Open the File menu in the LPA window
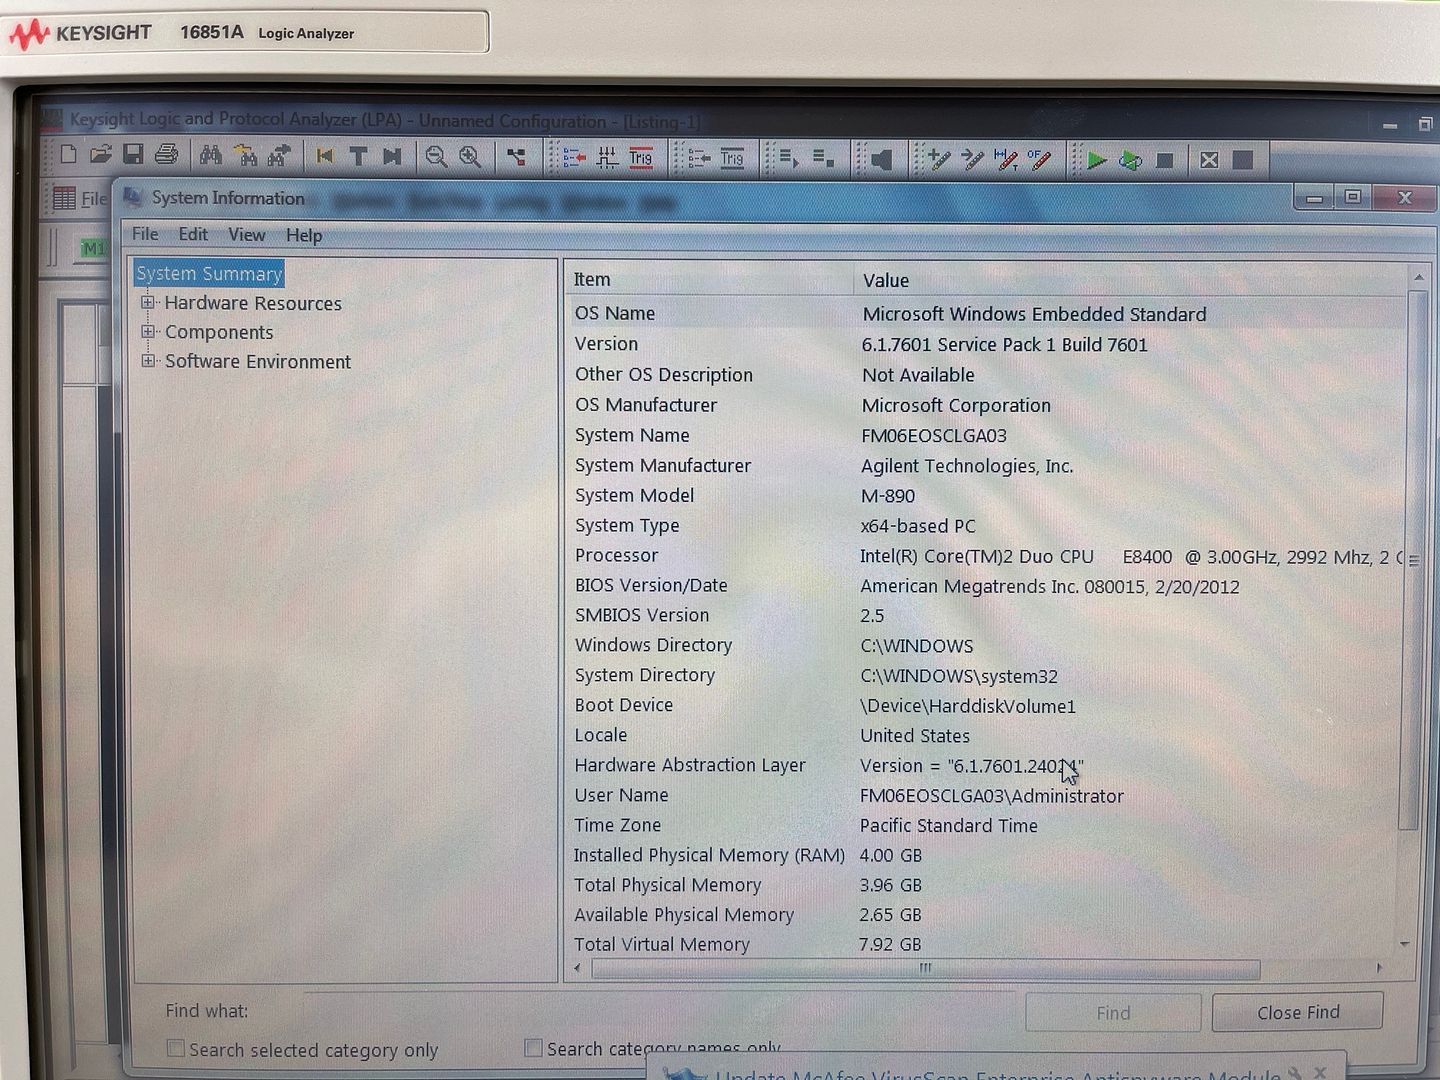1440x1080 pixels. (94, 199)
